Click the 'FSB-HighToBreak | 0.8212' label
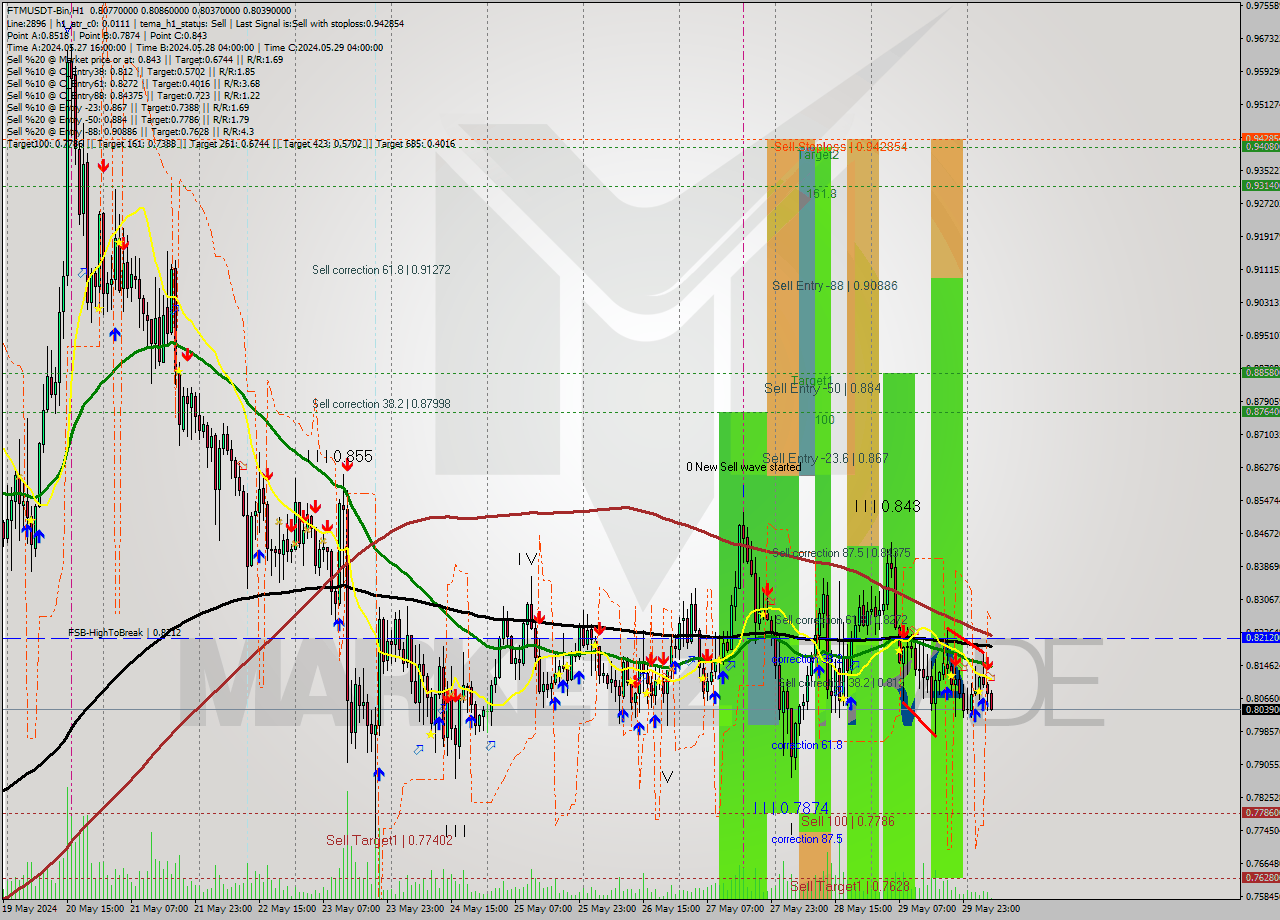This screenshot has height=920, width=1280. [x=125, y=633]
